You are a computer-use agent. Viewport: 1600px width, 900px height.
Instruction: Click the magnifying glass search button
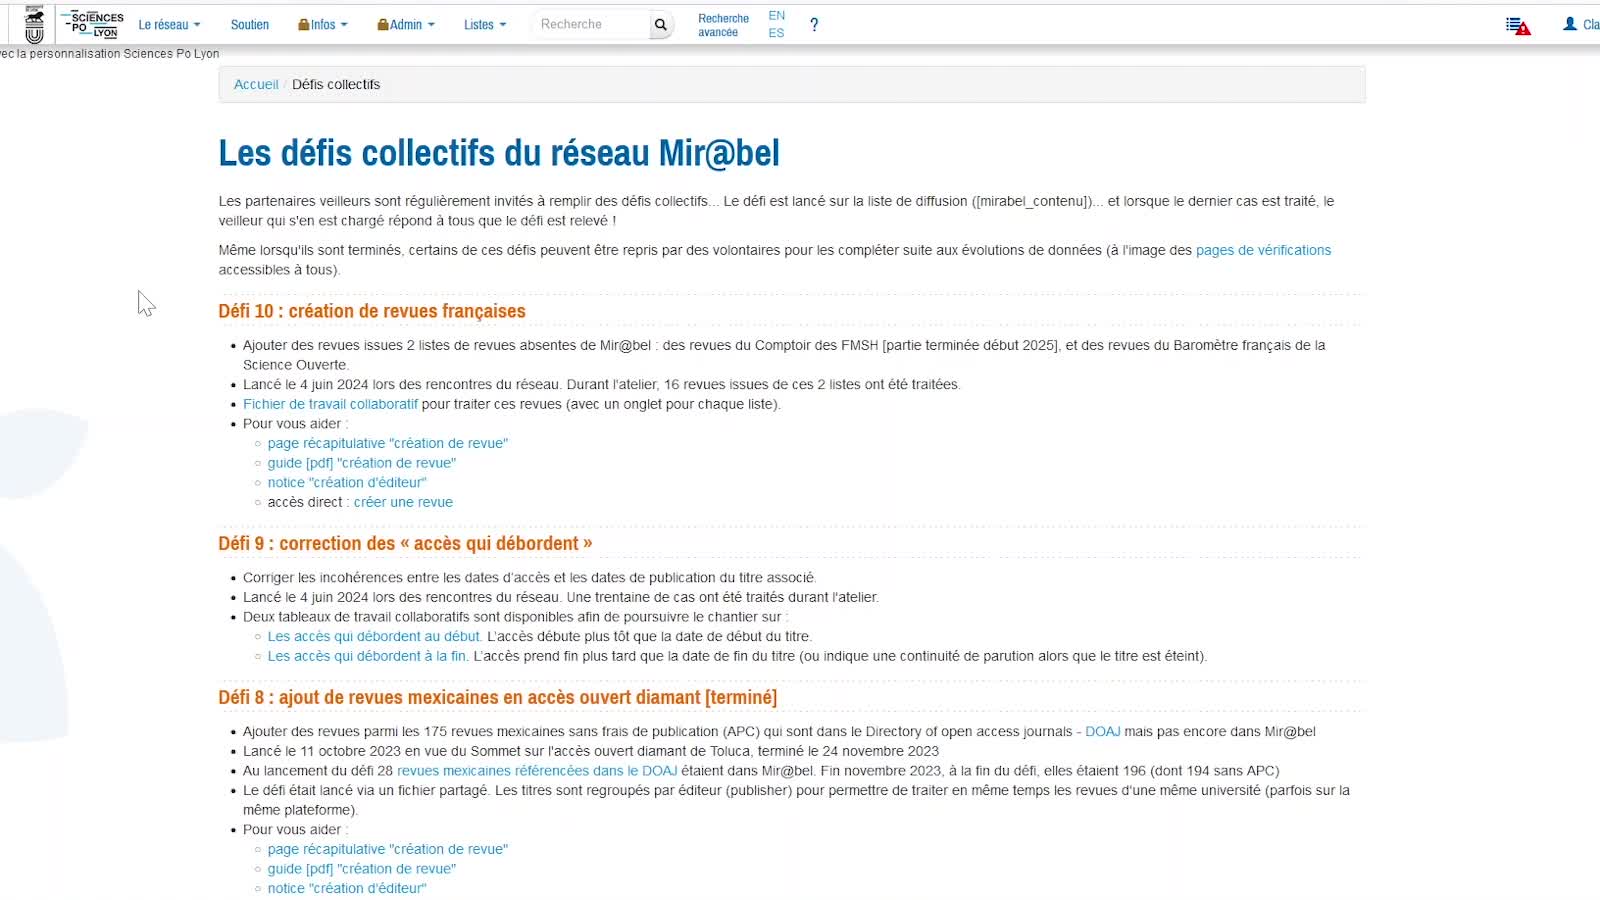click(x=660, y=25)
